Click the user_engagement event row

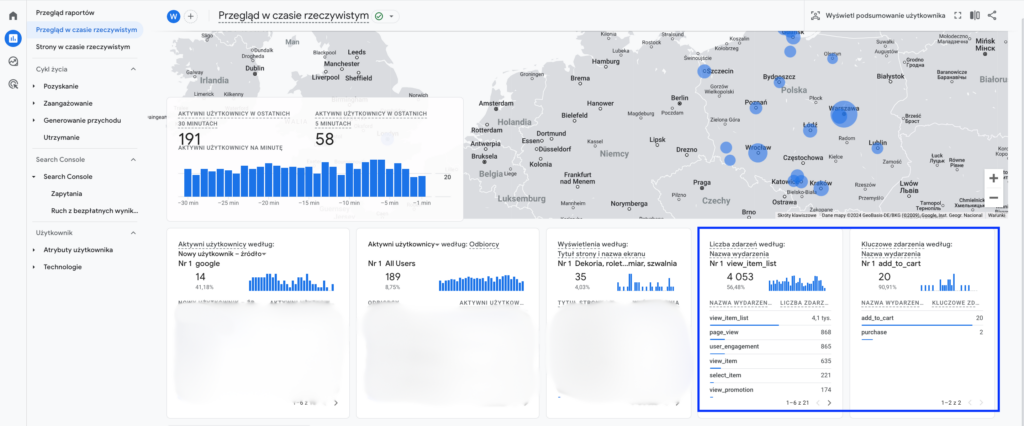[769, 347]
